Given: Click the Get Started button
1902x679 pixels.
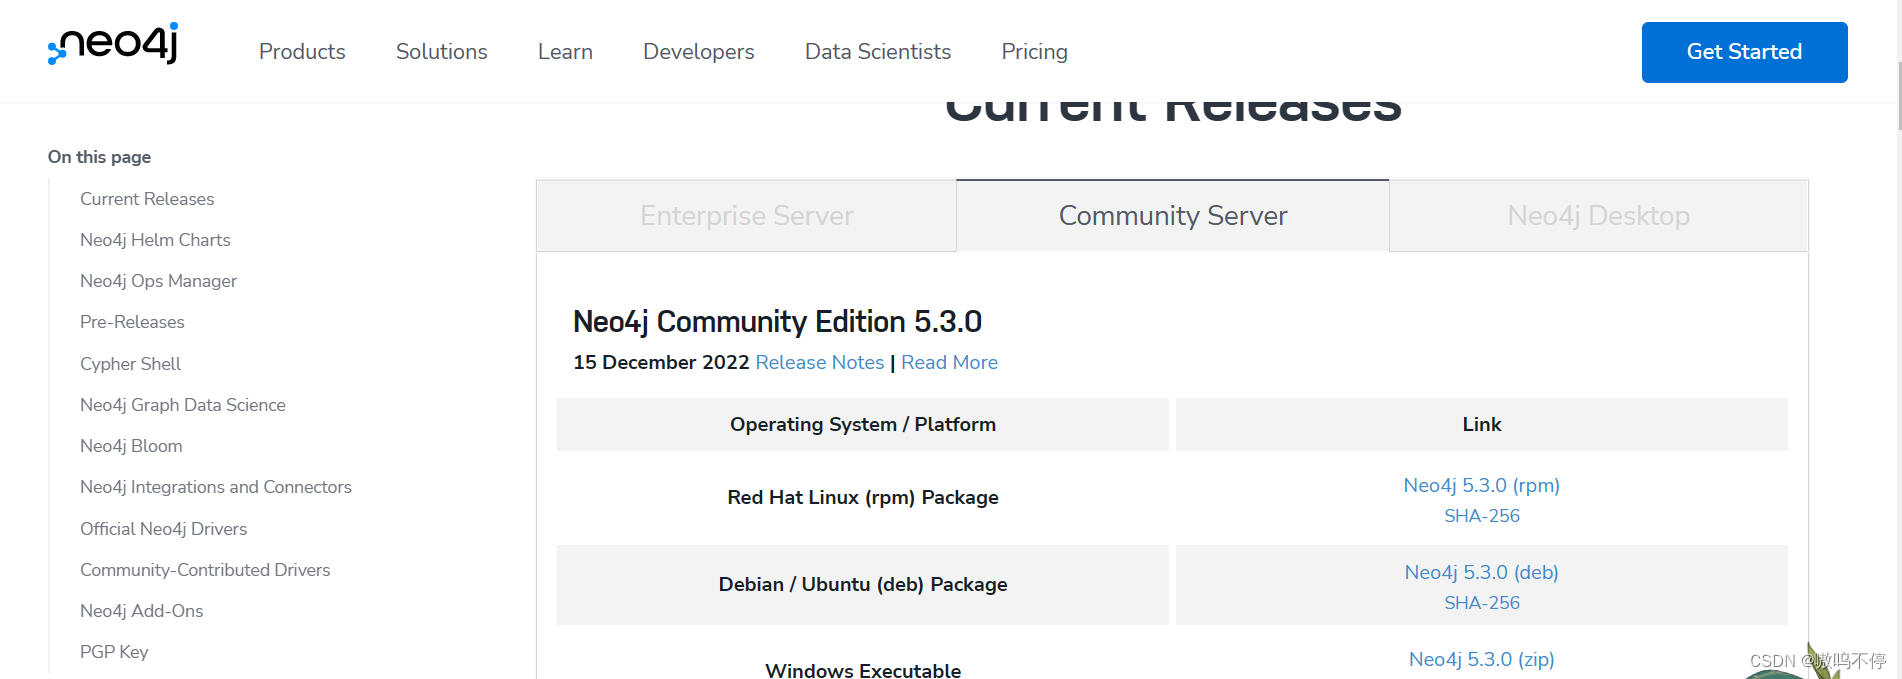Looking at the screenshot, I should [1744, 52].
